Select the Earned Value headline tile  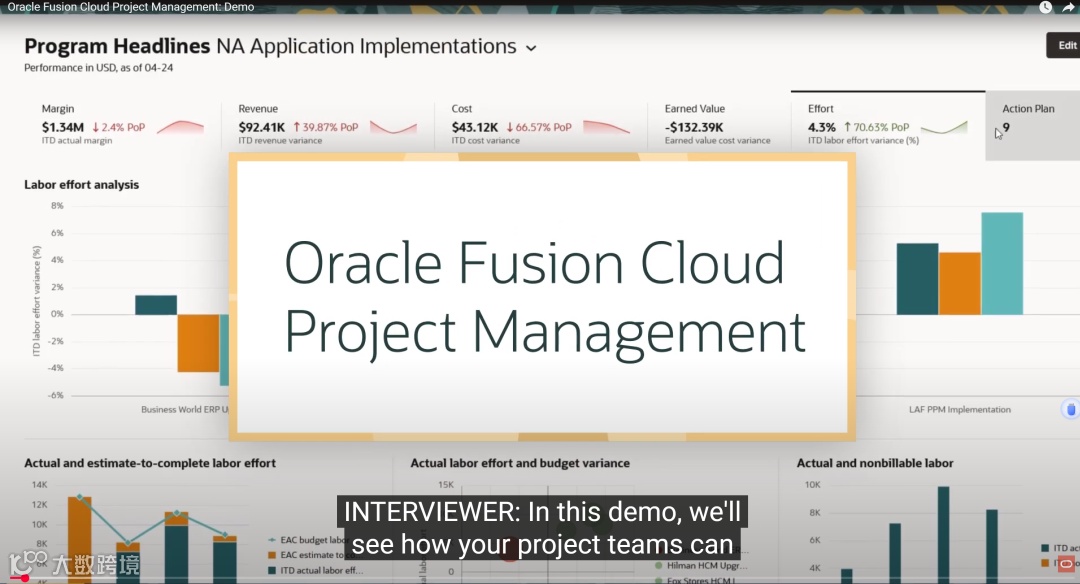click(x=718, y=124)
